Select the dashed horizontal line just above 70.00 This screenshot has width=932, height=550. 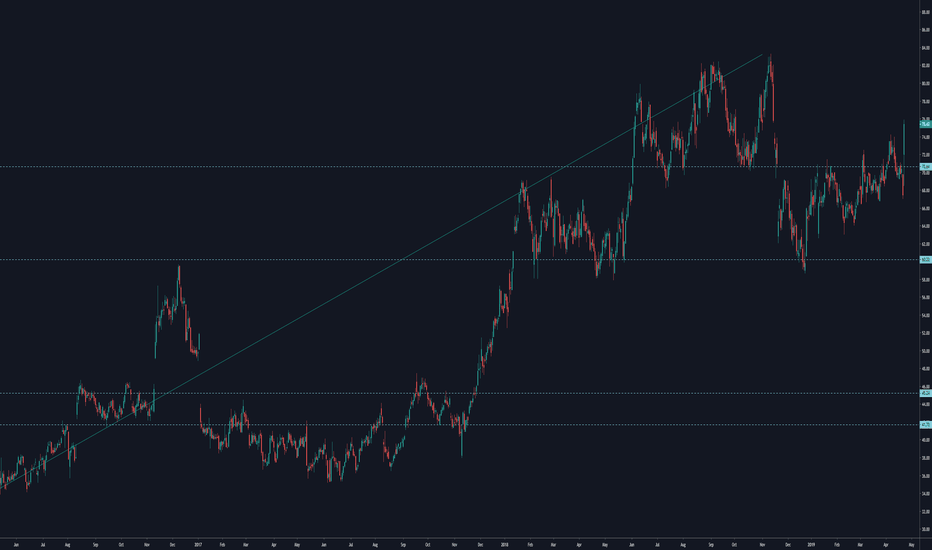click(459, 166)
